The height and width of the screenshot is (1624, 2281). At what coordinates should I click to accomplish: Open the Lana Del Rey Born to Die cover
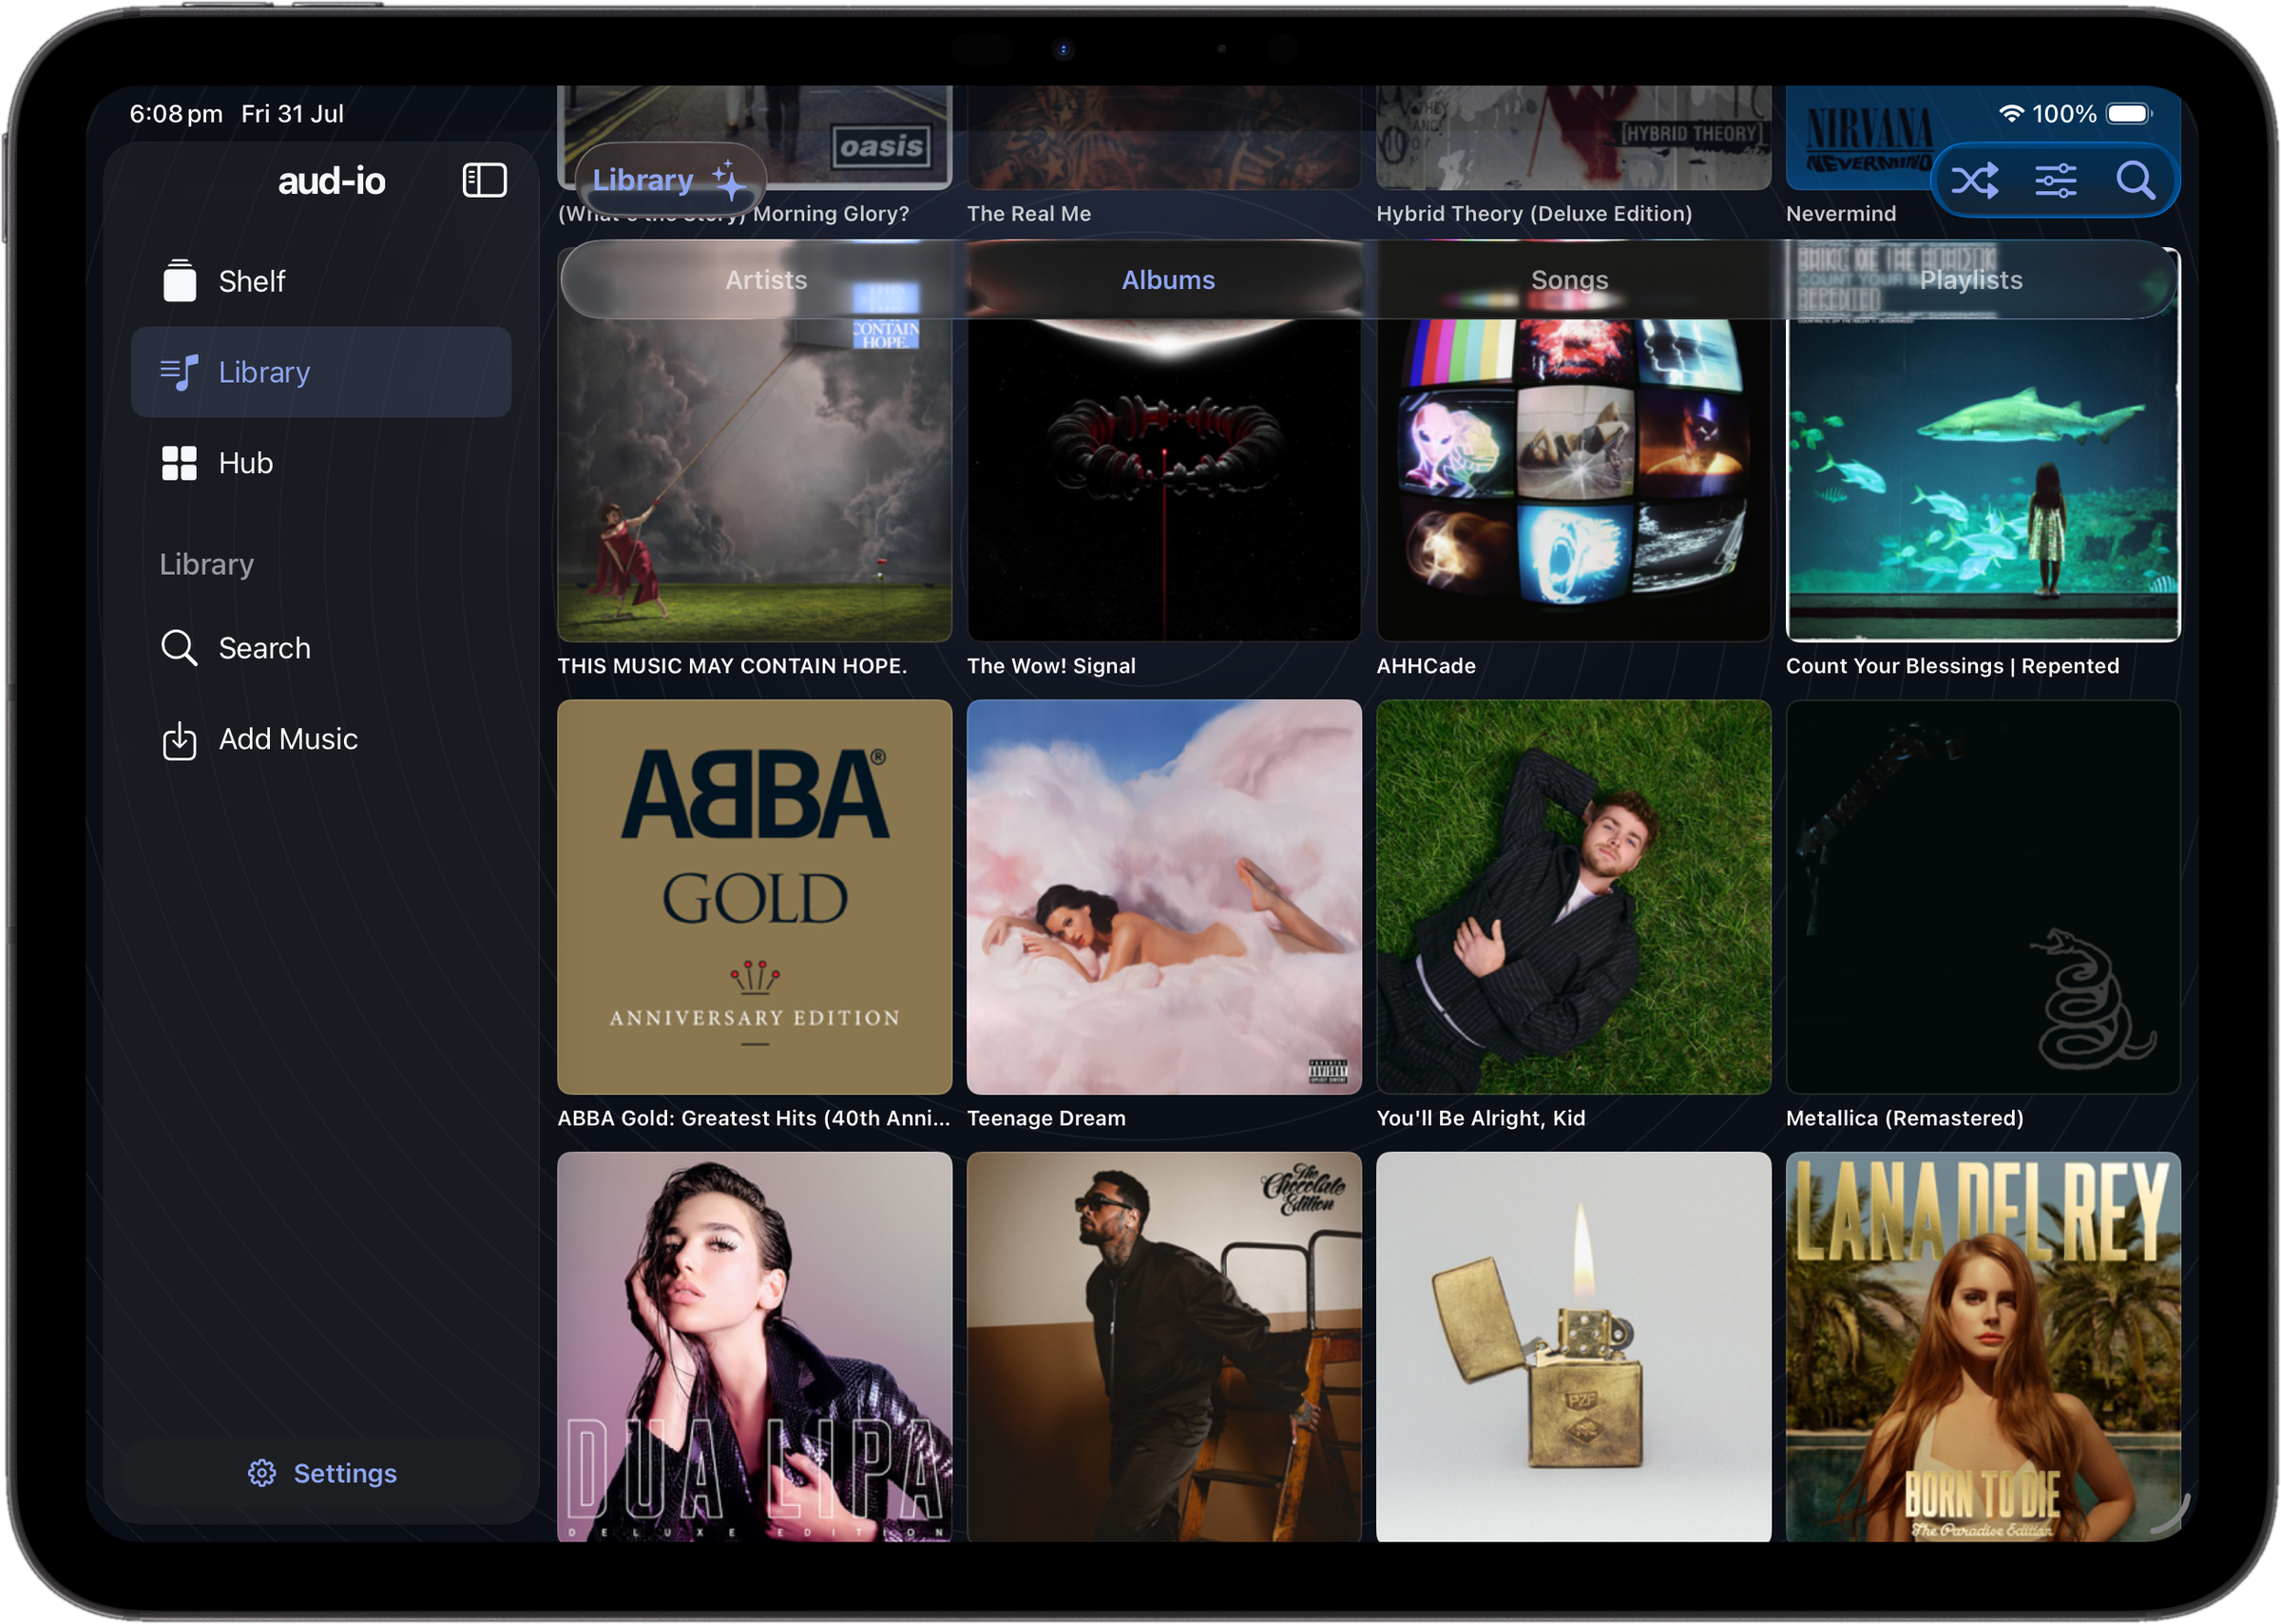(x=1983, y=1346)
